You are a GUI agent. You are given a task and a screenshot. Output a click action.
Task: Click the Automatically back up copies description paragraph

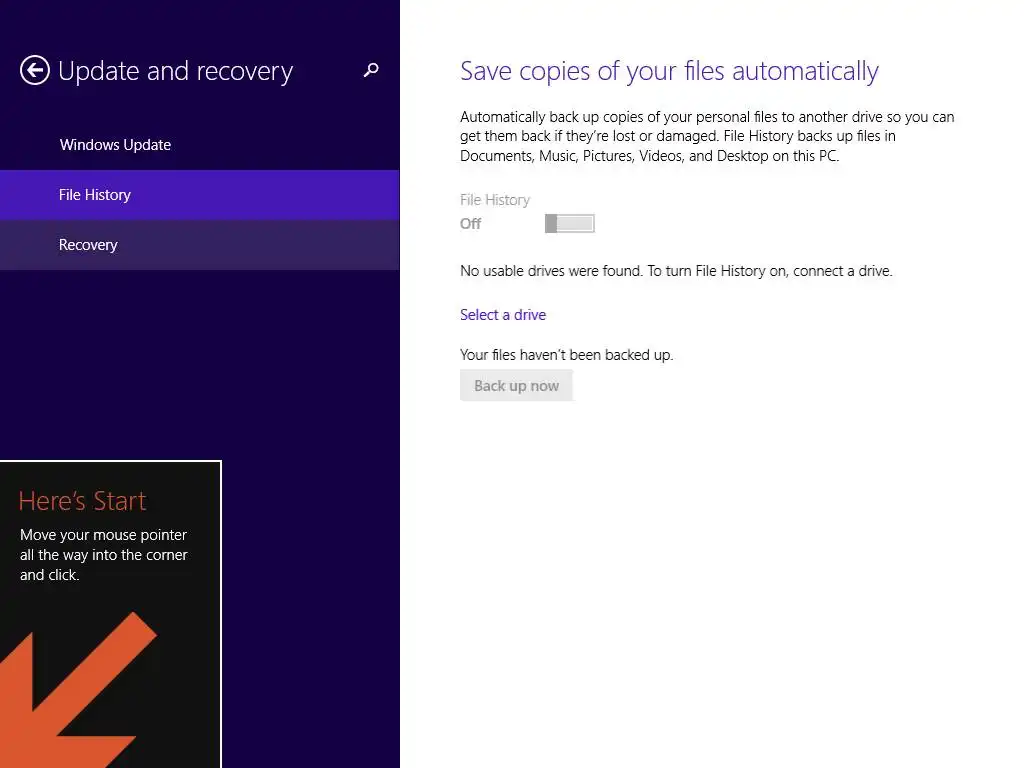pyautogui.click(x=707, y=136)
